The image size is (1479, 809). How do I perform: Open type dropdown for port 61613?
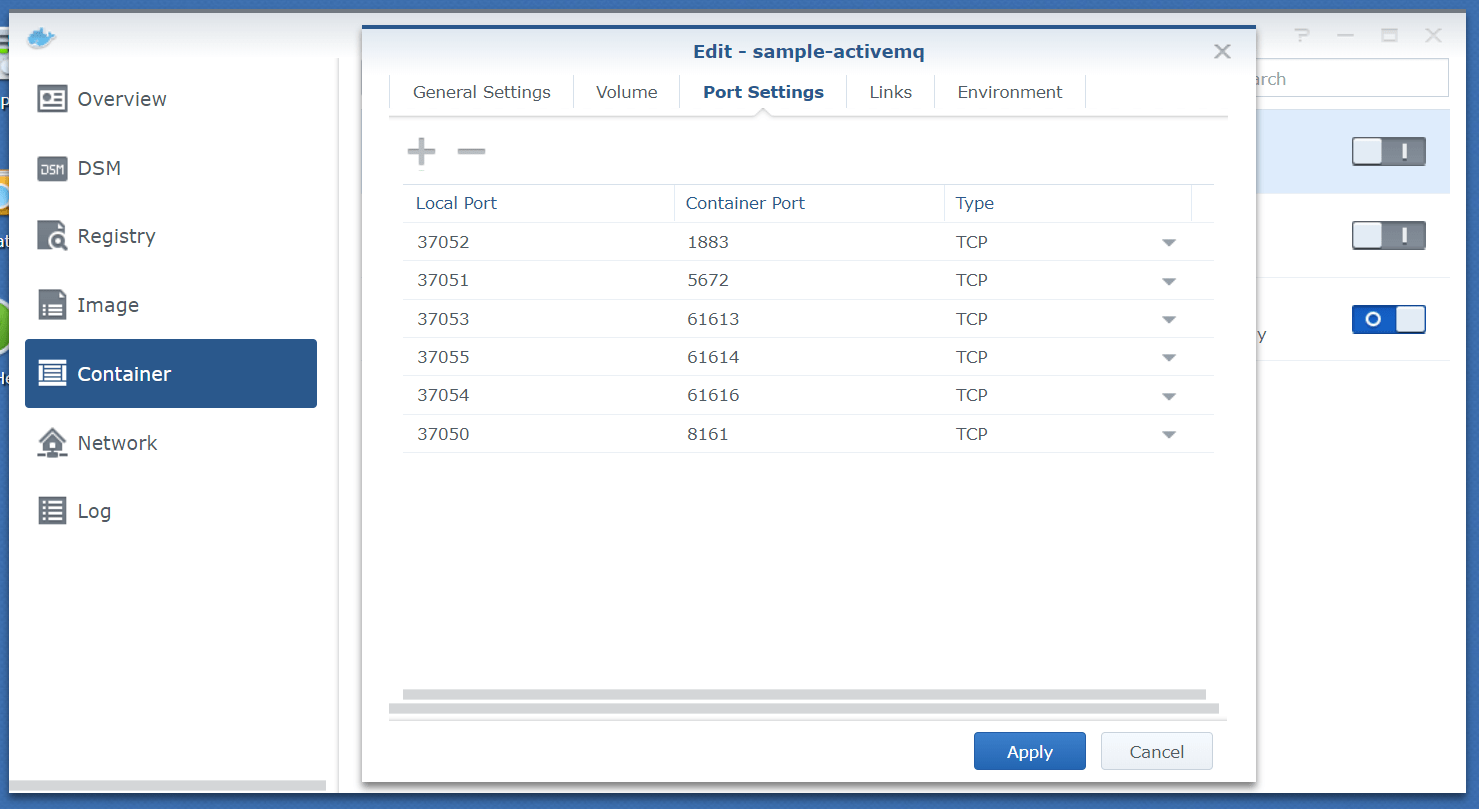(1168, 320)
